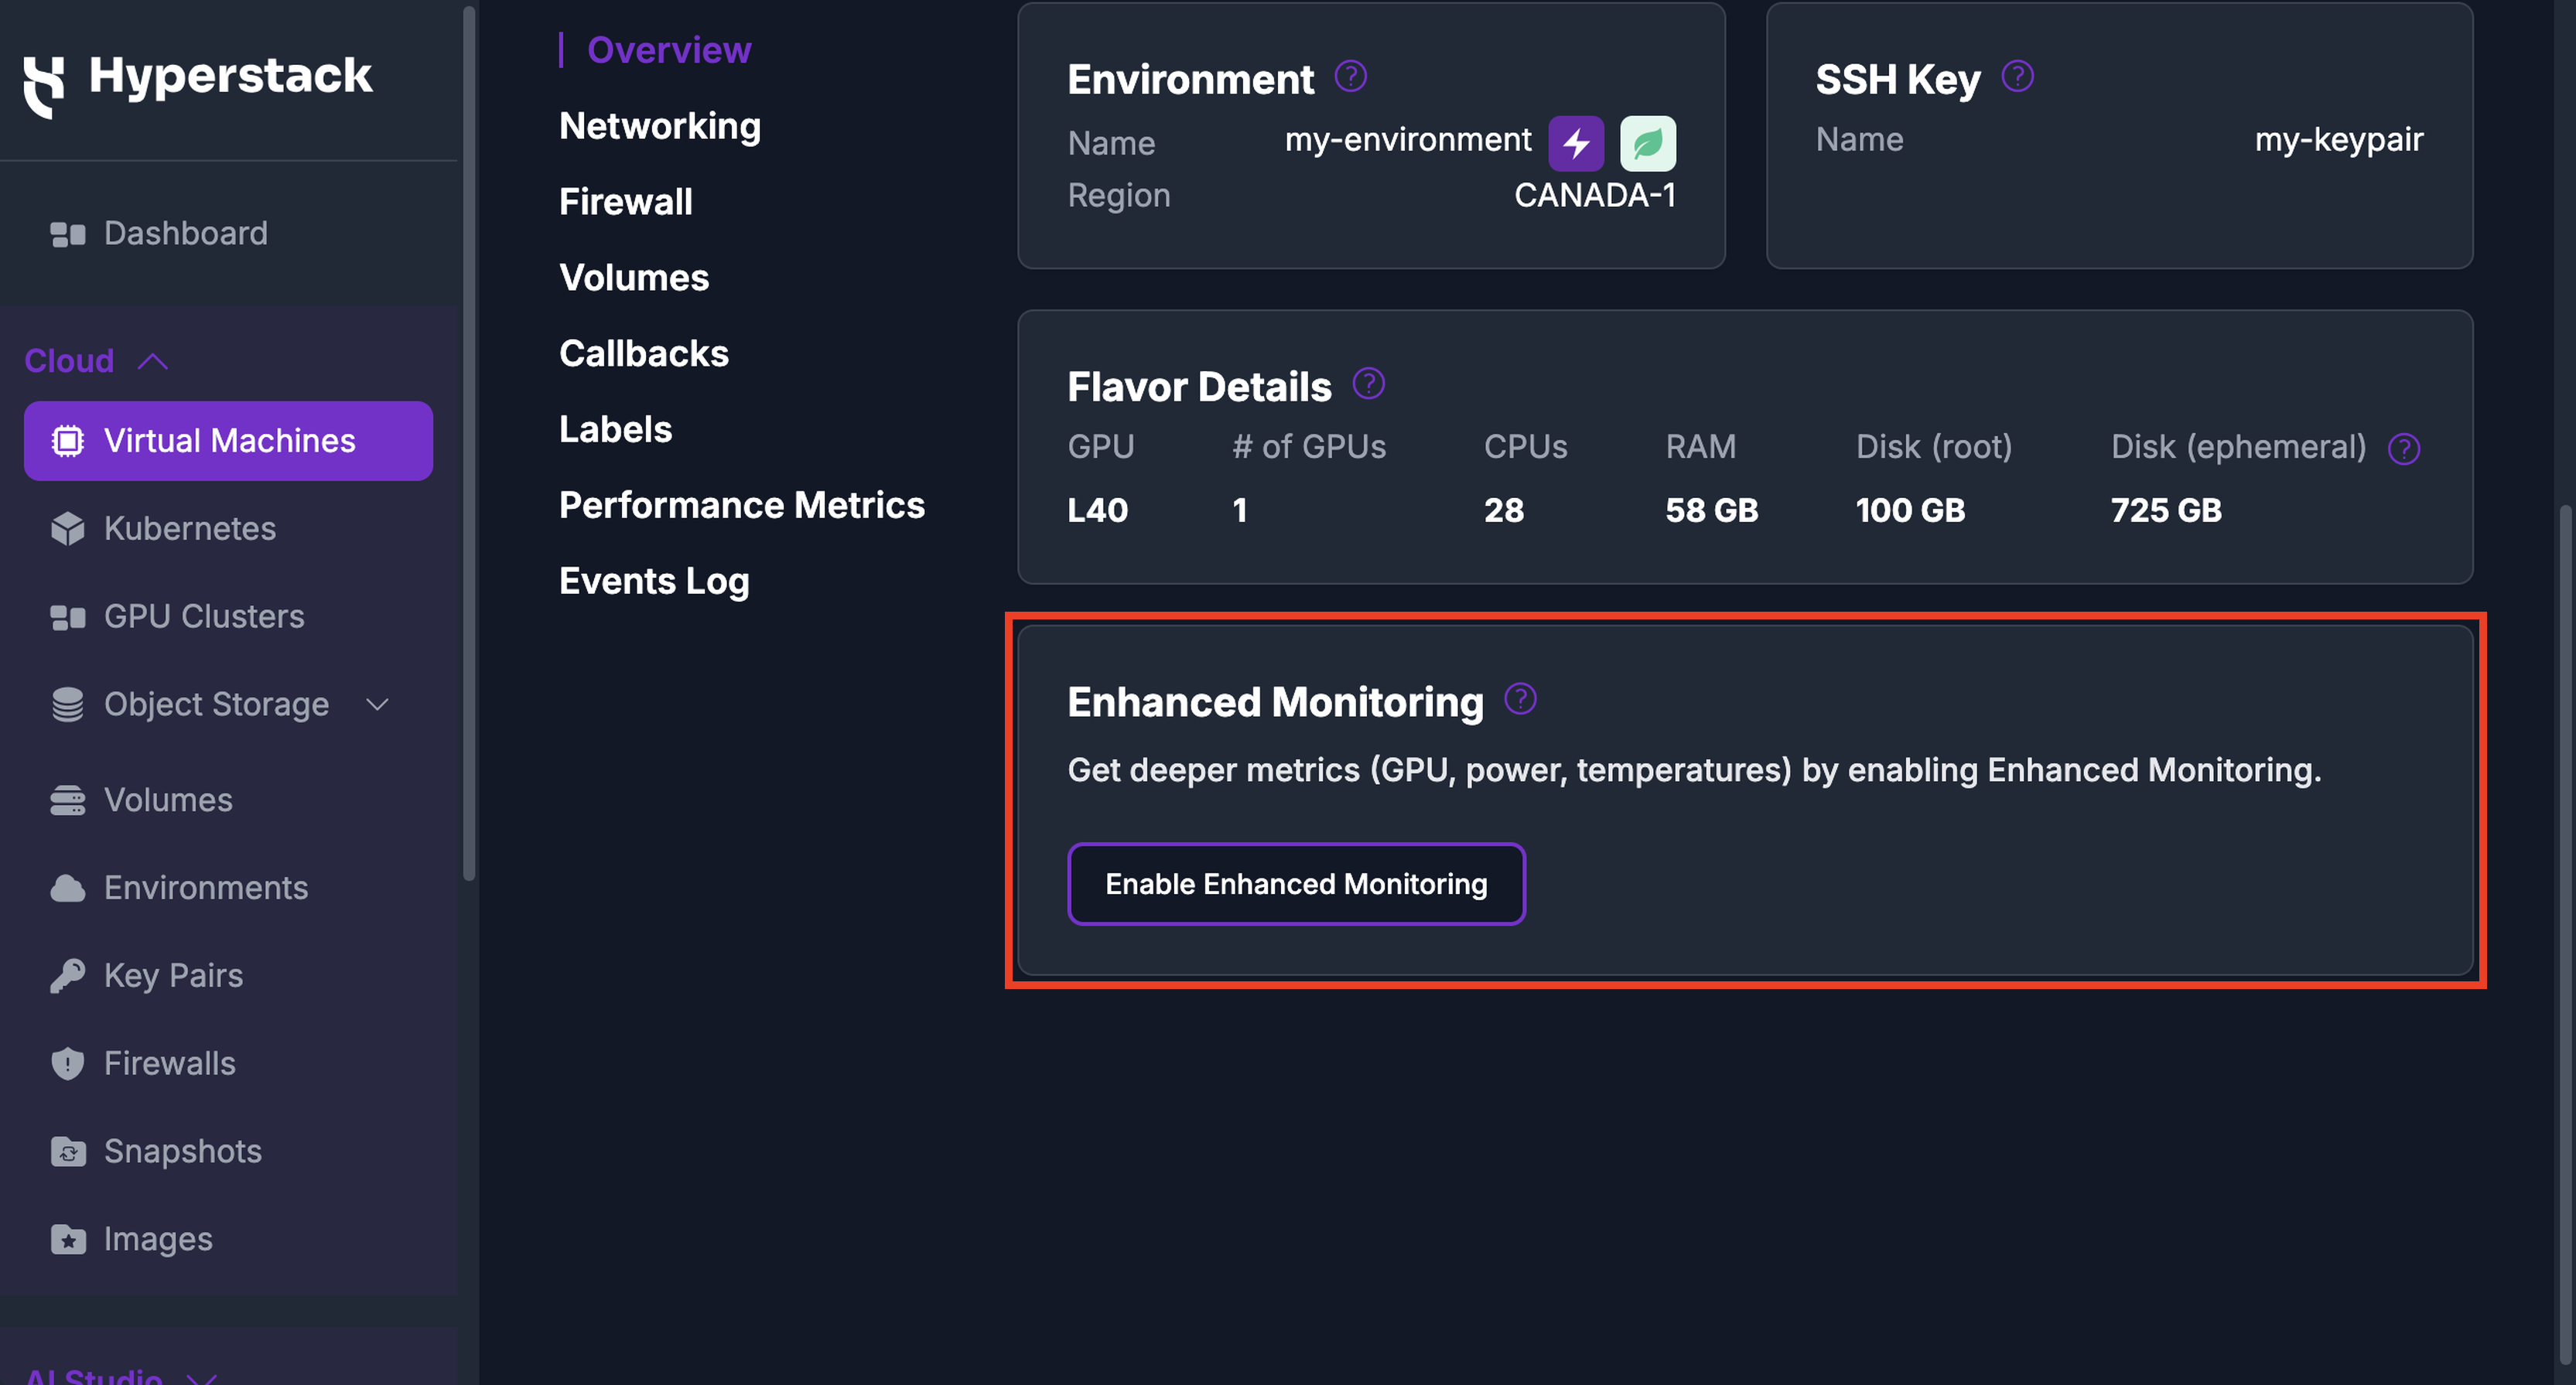Screen dimensions: 2576x1385
Task: Select the Overview tab
Action: tap(669, 50)
